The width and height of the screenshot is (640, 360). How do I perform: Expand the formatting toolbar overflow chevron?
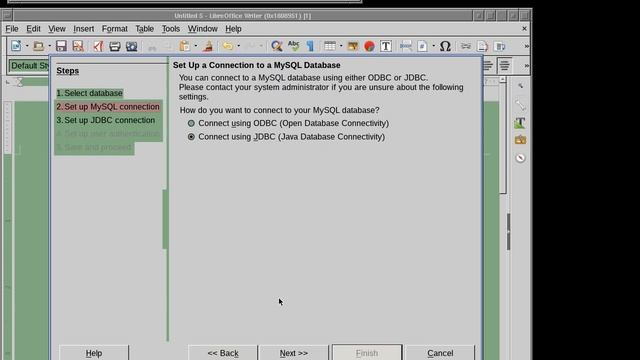click(527, 65)
